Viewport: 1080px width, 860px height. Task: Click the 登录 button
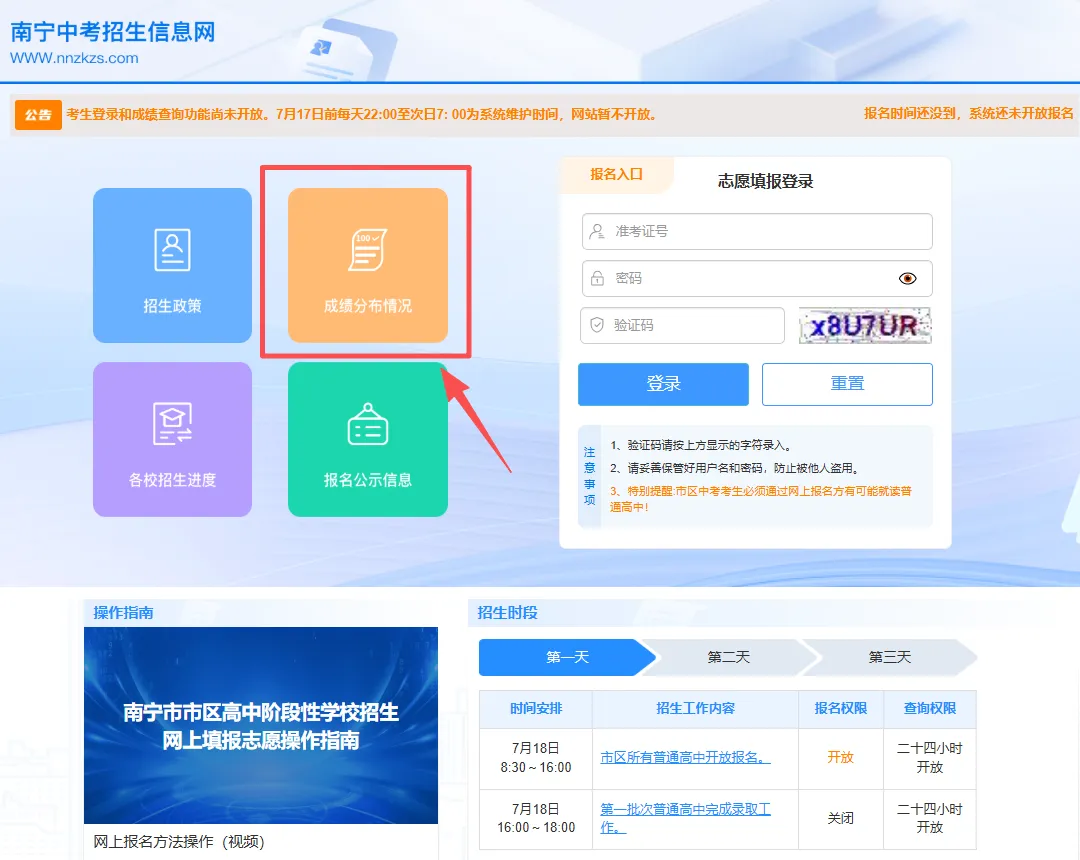tap(663, 384)
